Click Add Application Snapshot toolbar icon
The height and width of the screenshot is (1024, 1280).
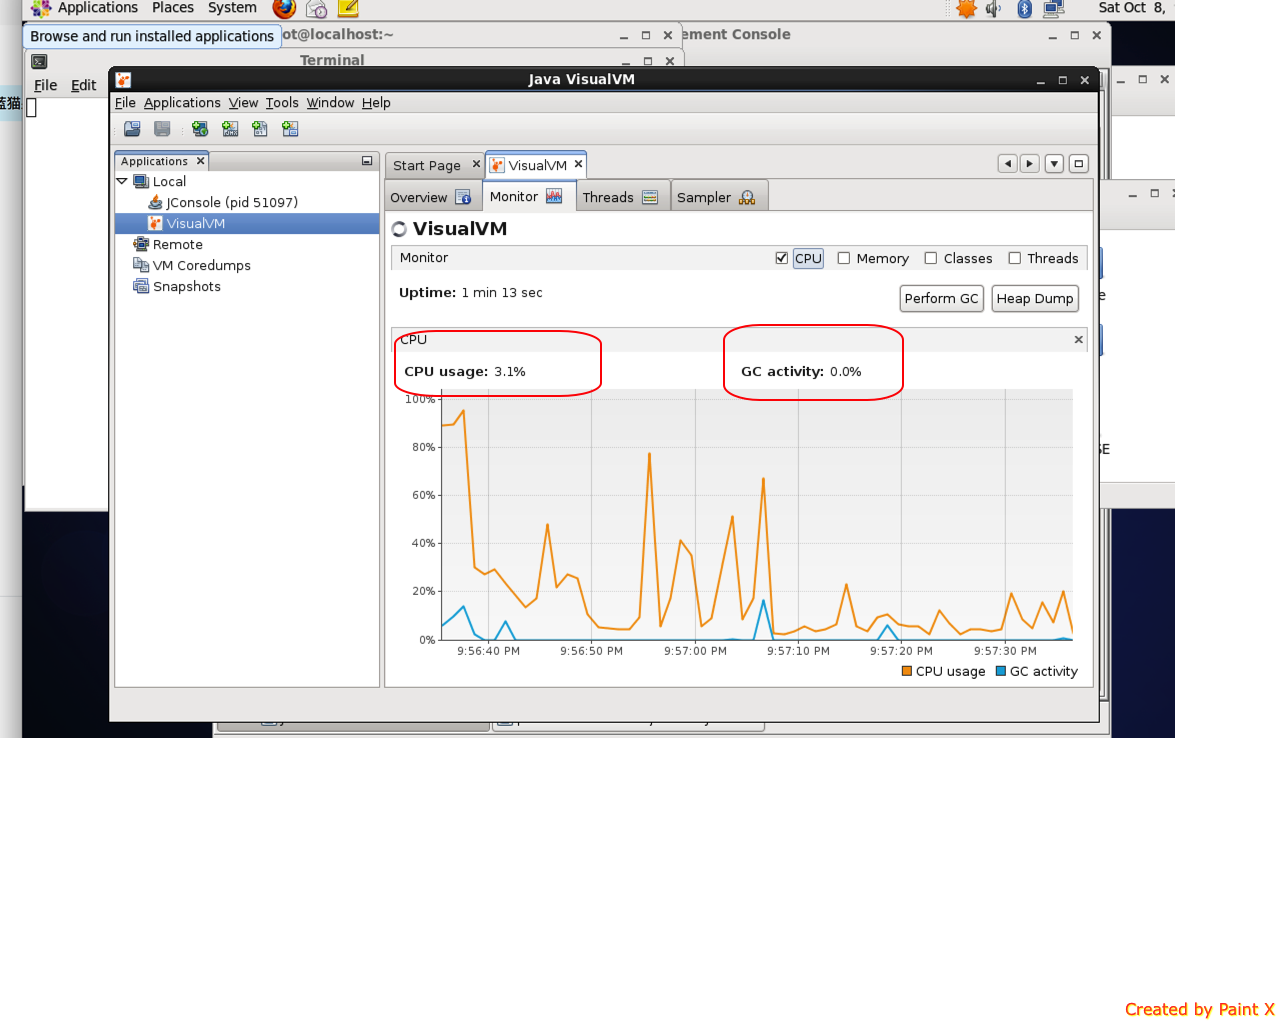point(290,129)
